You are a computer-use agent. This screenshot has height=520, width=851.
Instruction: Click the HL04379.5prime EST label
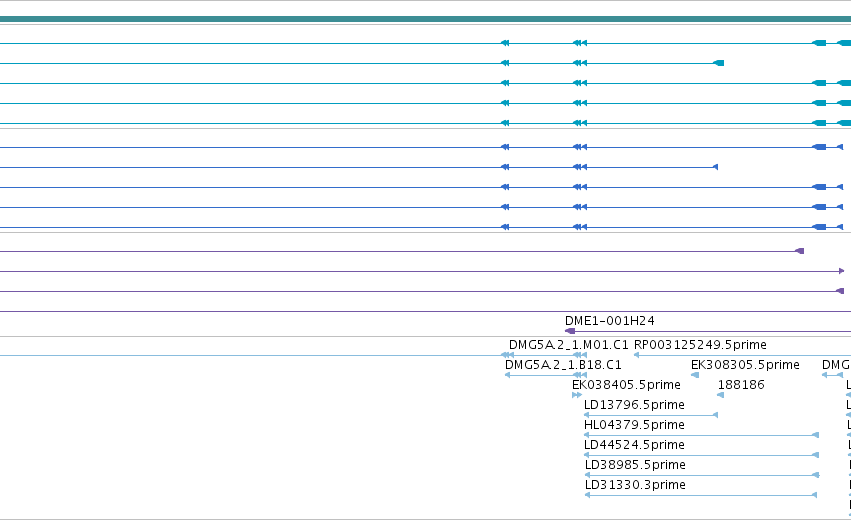pyautogui.click(x=634, y=425)
